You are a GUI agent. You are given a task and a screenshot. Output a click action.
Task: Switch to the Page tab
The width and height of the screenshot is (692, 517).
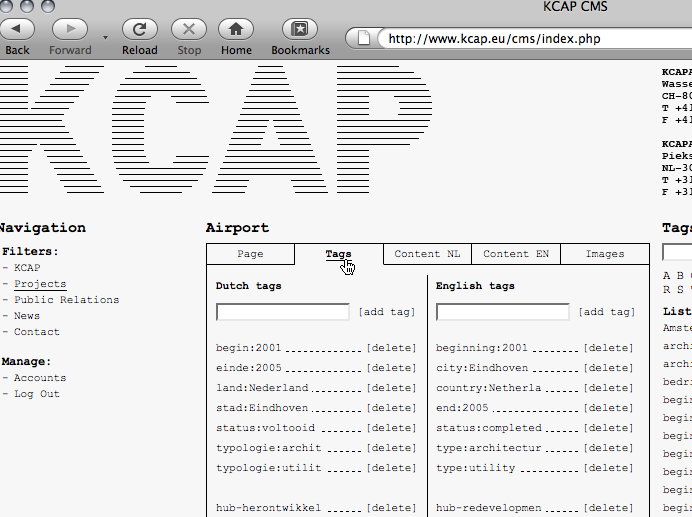click(x=250, y=254)
